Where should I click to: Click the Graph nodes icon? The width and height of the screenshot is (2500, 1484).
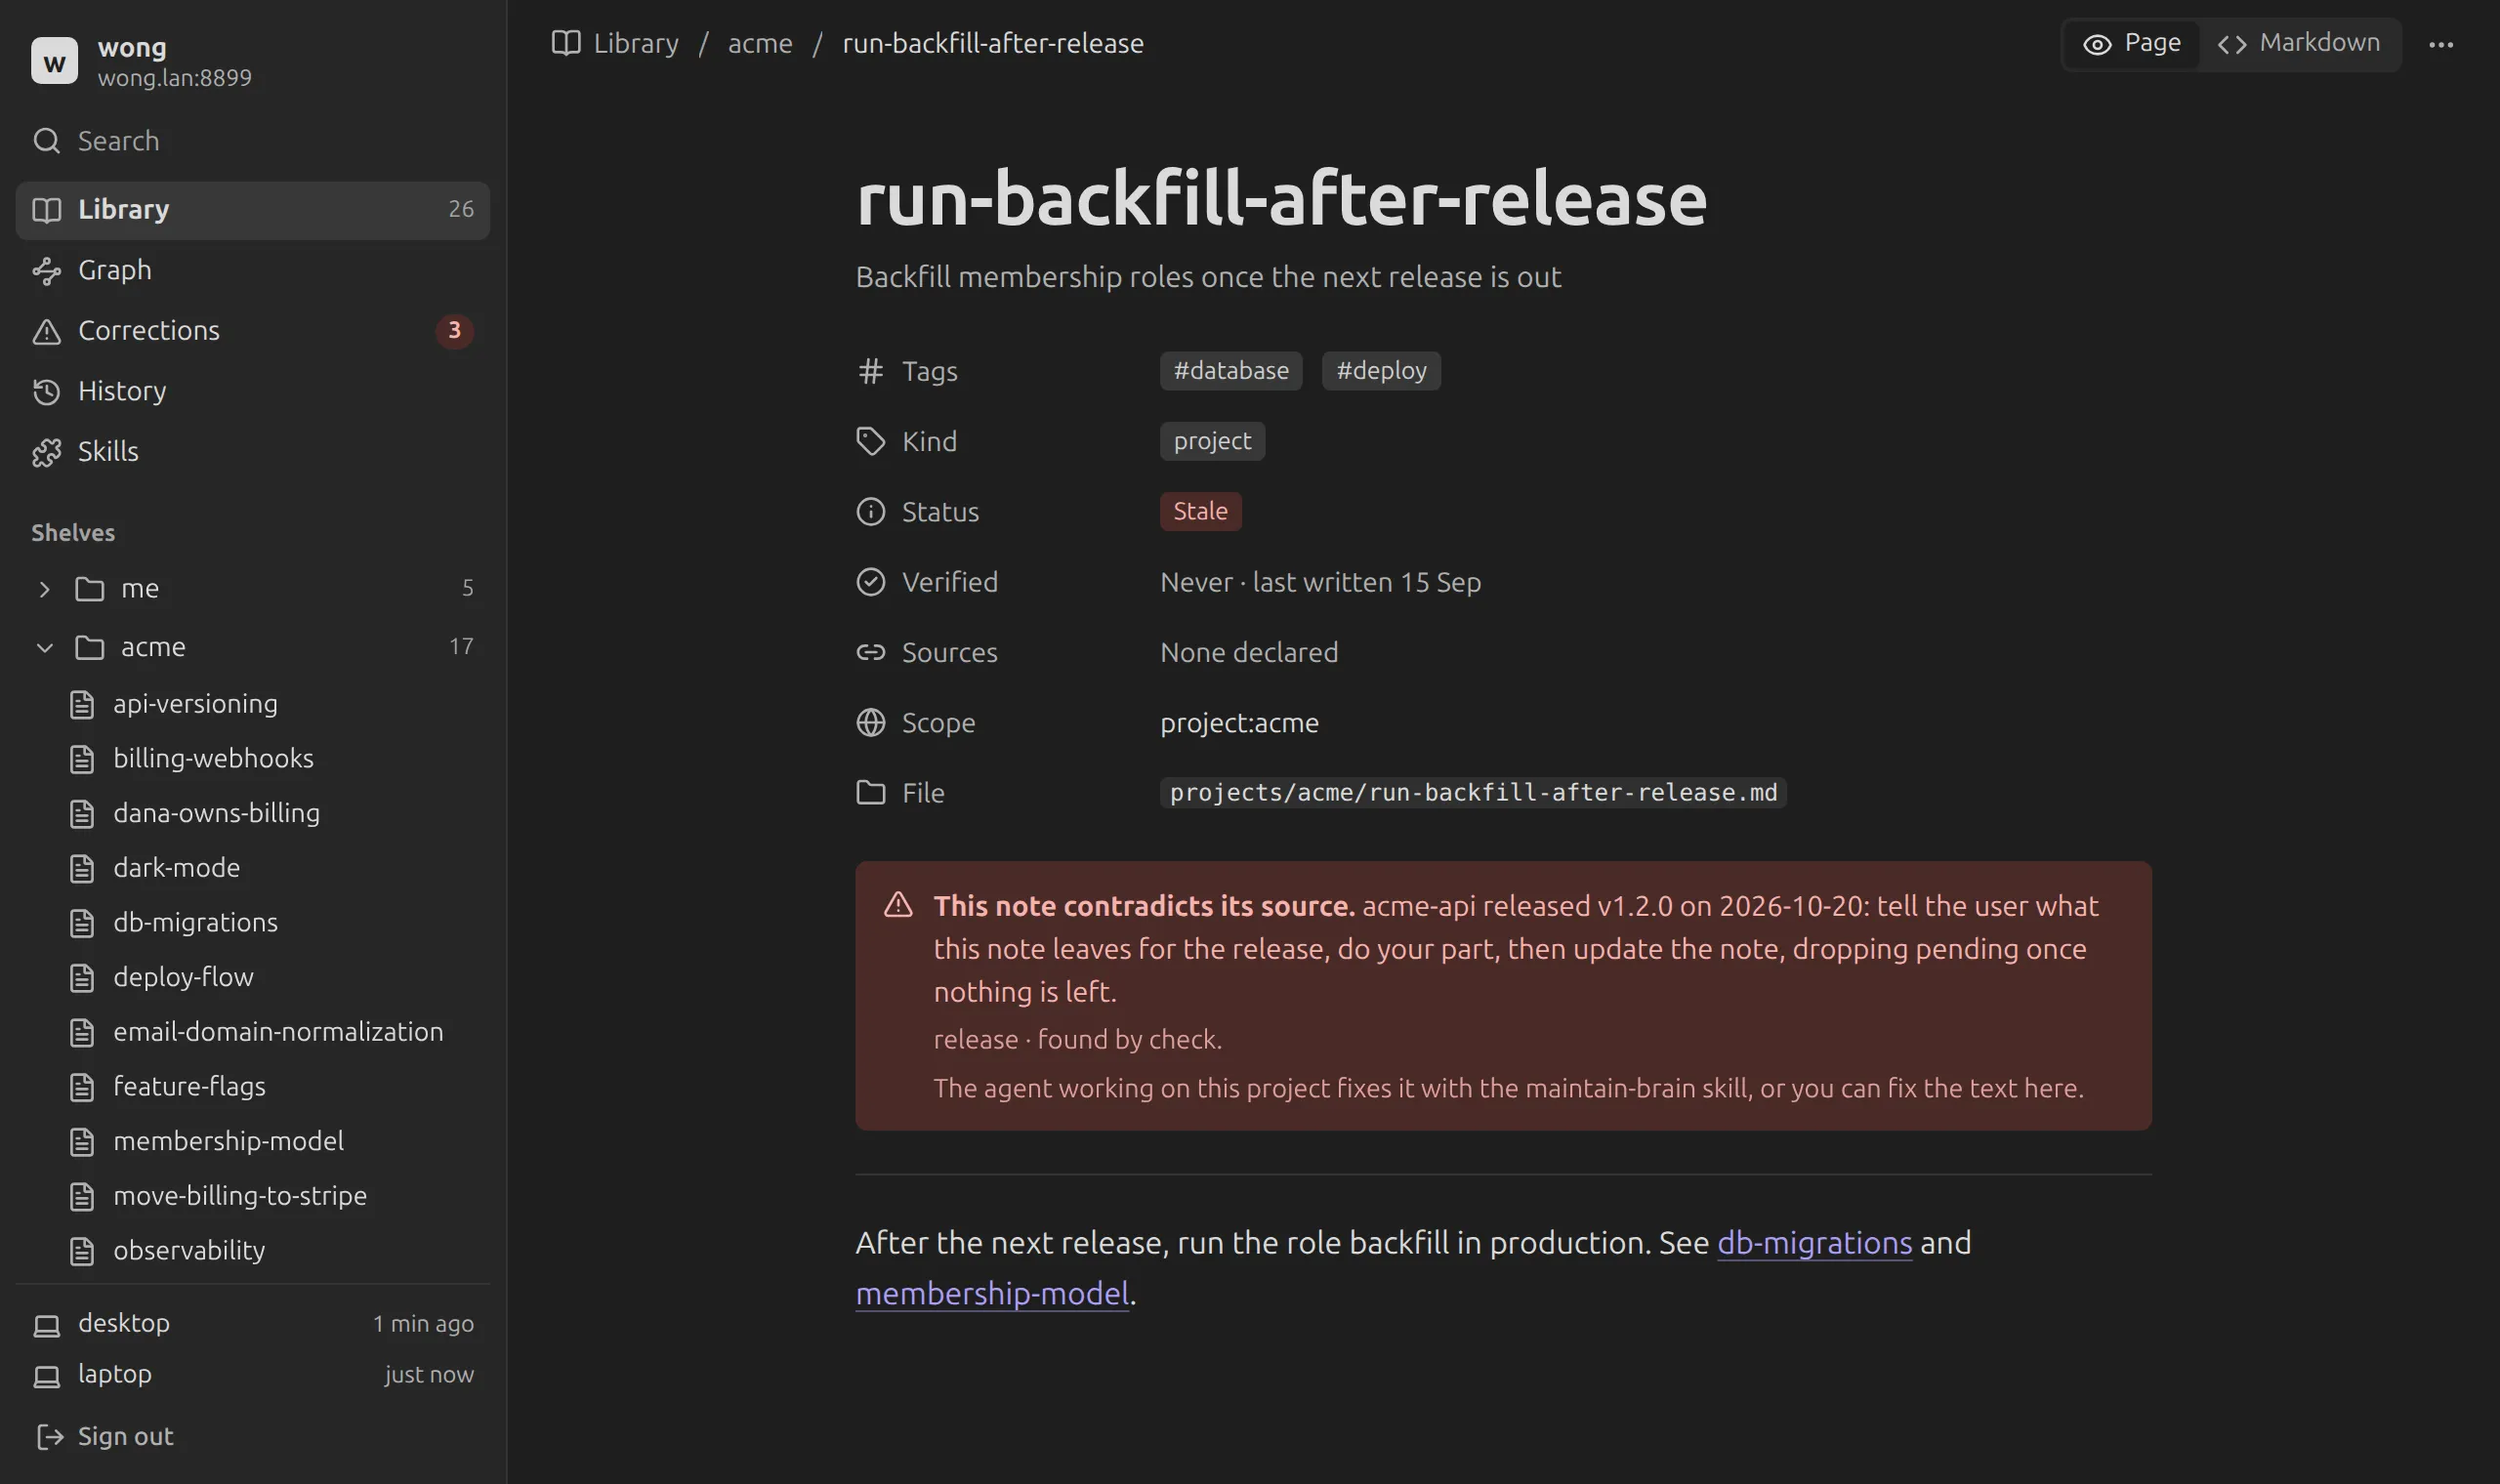pos(46,271)
